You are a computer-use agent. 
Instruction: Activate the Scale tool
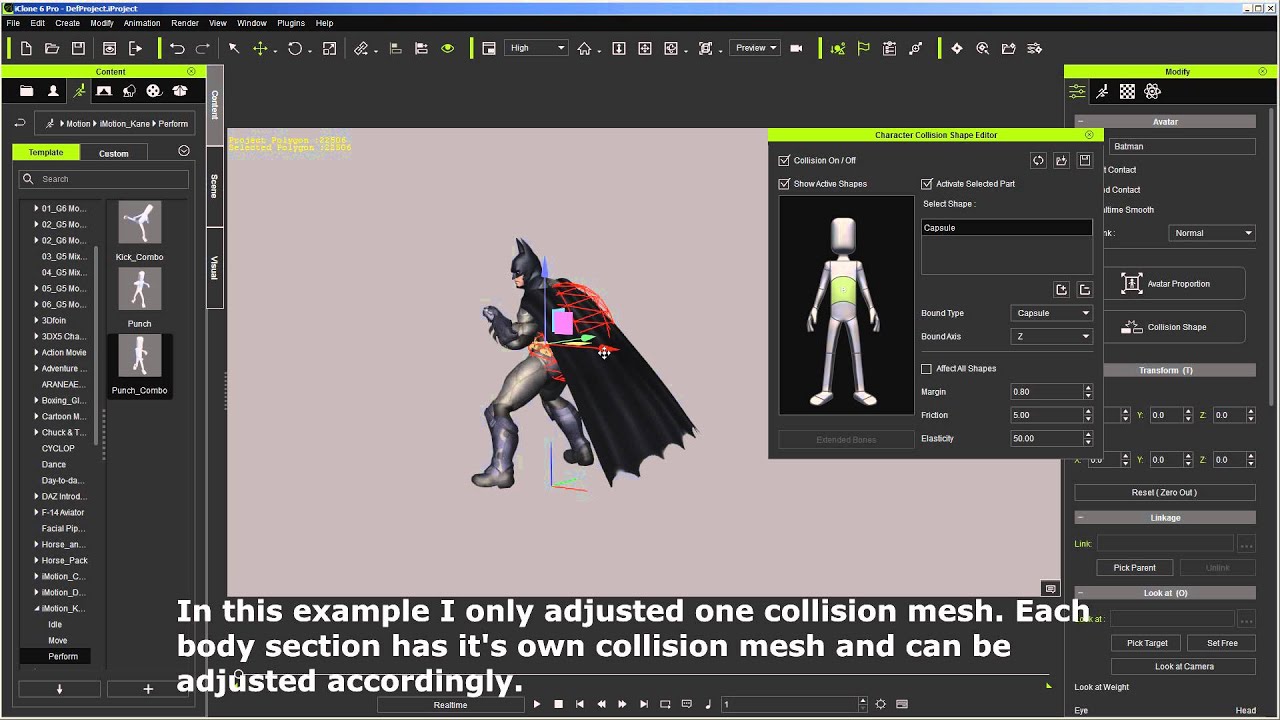click(x=329, y=48)
